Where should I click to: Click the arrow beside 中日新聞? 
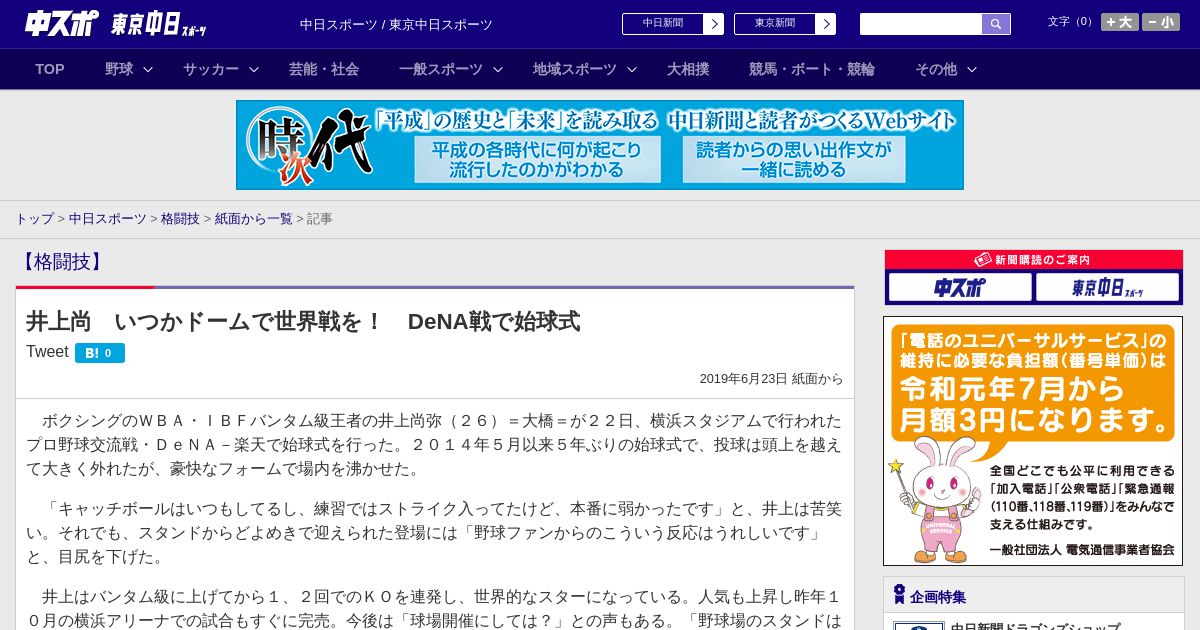coord(714,24)
